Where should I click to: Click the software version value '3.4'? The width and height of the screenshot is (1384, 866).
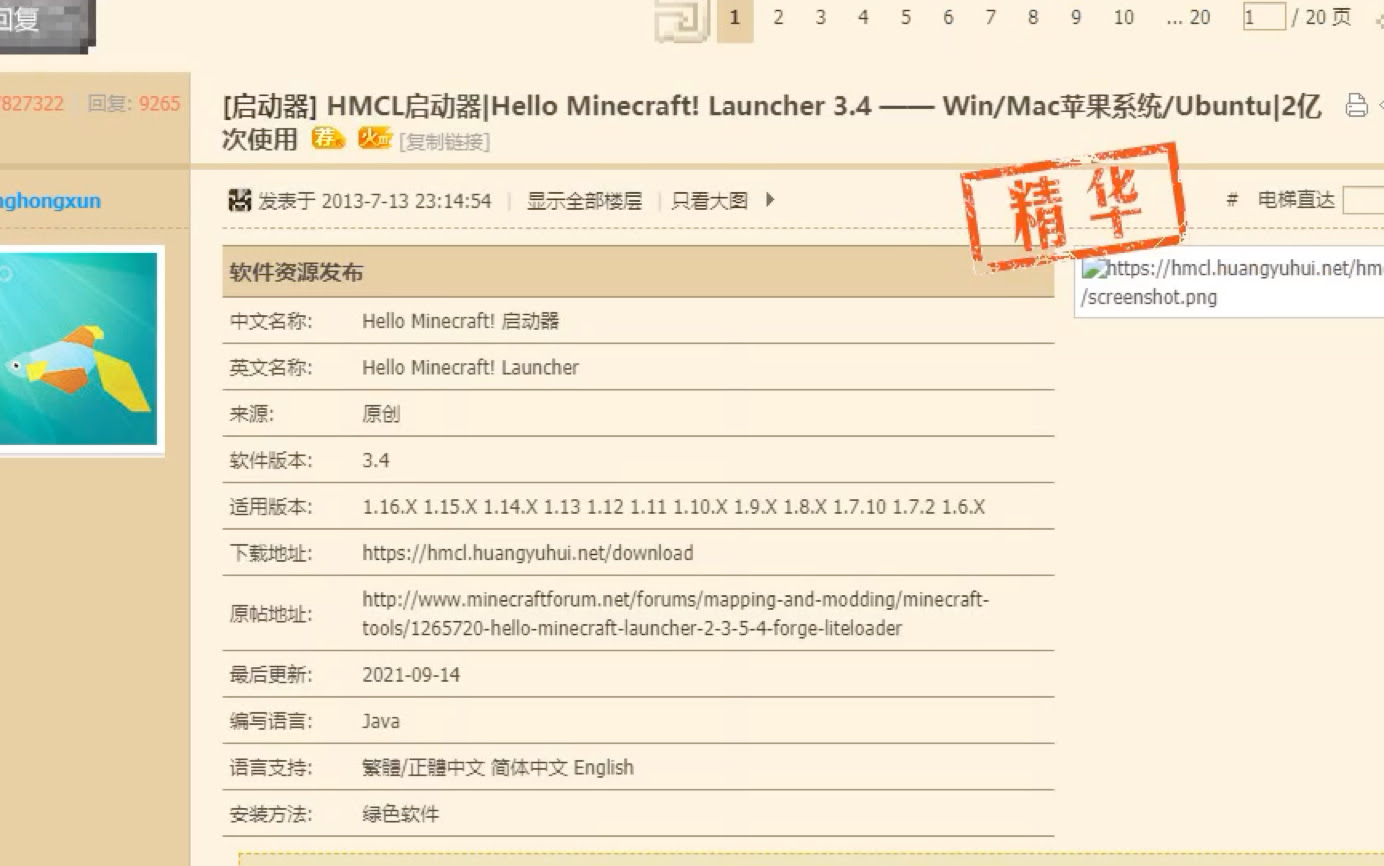(x=376, y=461)
